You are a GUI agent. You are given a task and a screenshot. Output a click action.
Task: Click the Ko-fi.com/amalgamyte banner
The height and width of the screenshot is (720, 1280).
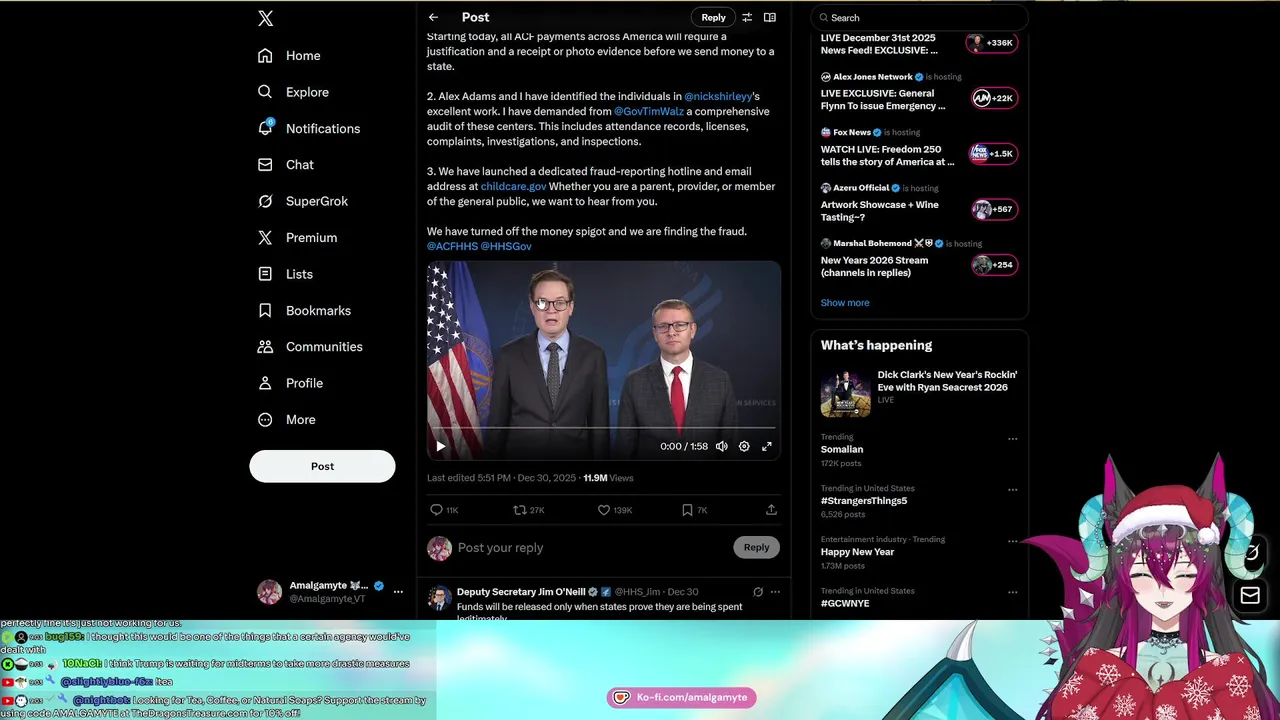[x=682, y=698]
